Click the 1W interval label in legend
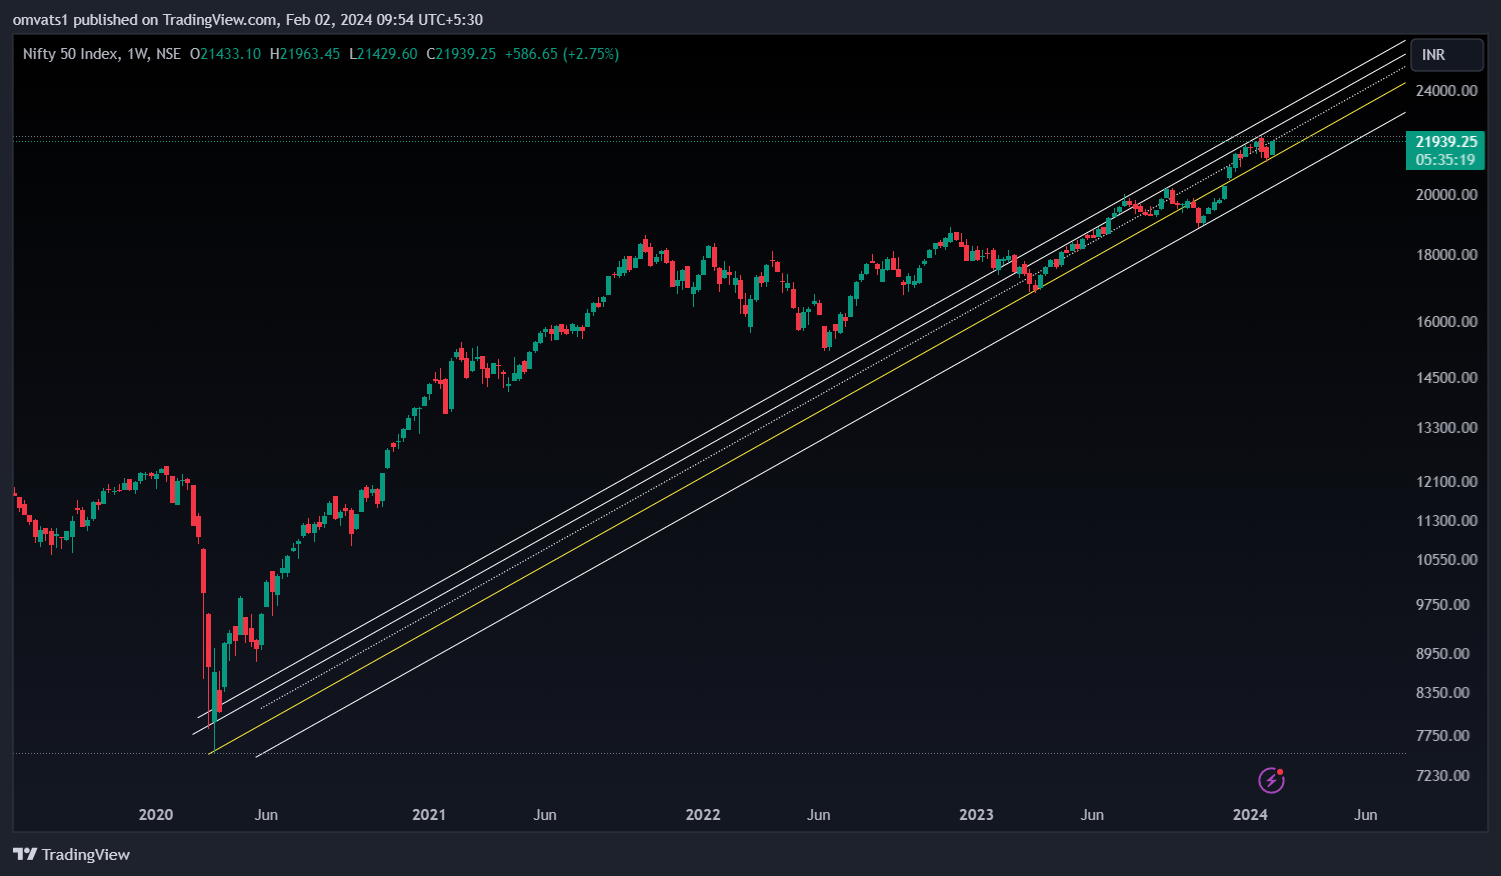This screenshot has height=876, width=1501. click(137, 54)
